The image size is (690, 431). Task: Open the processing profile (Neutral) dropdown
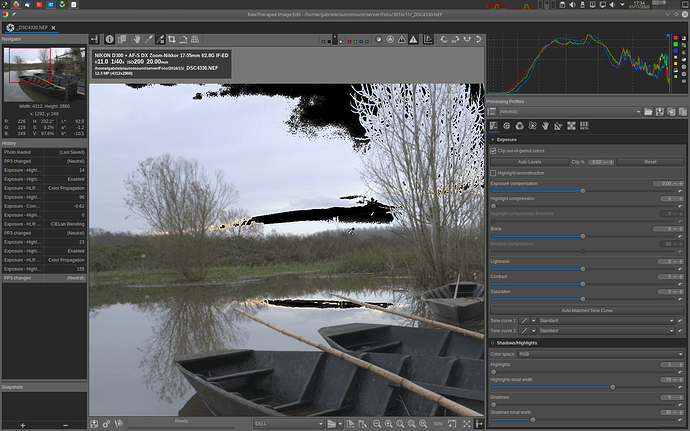pyautogui.click(x=562, y=111)
